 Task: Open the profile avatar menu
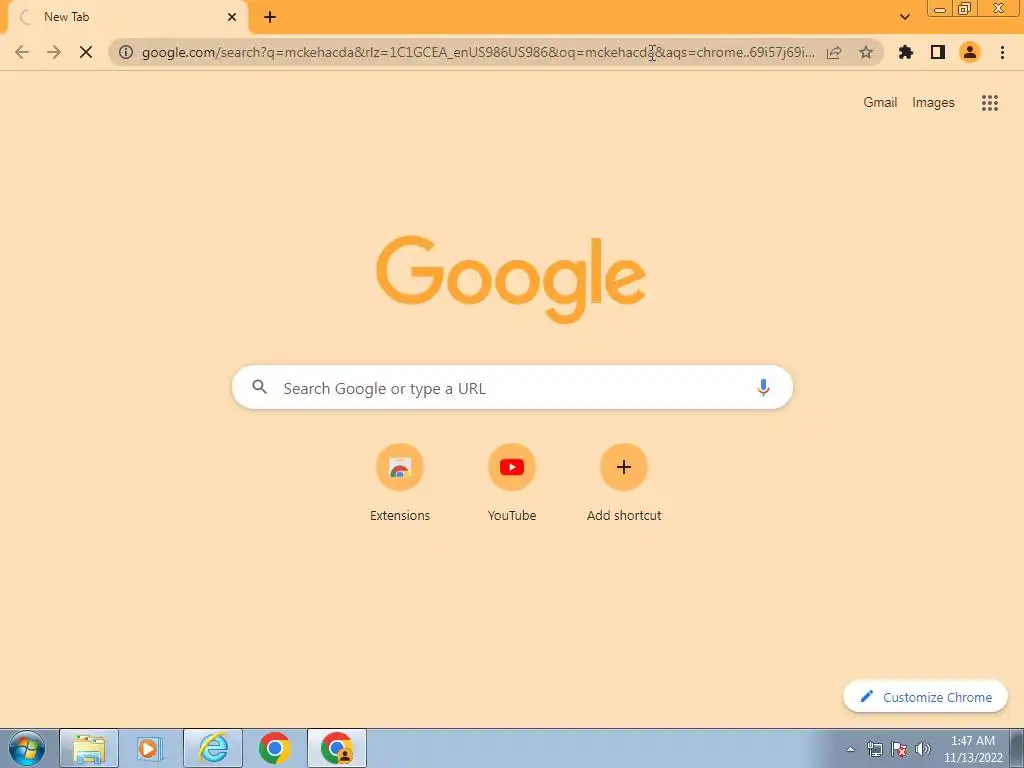(970, 52)
